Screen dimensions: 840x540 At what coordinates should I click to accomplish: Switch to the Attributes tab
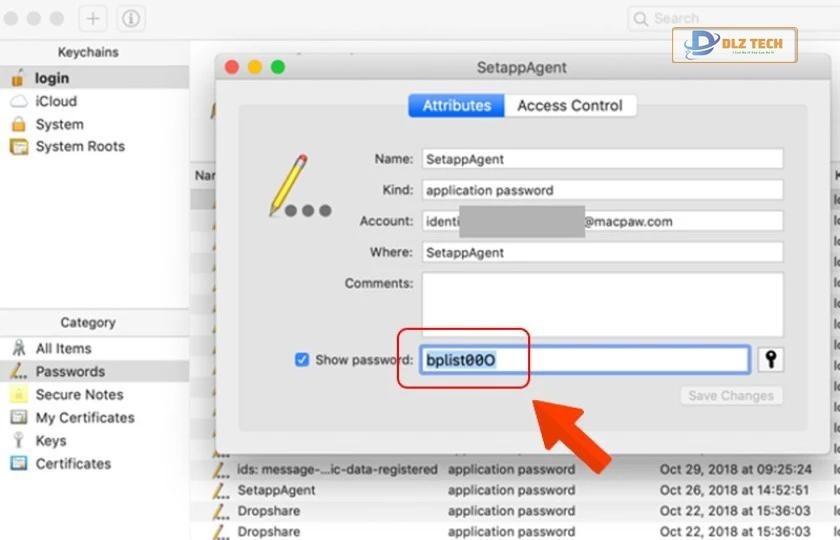point(456,106)
